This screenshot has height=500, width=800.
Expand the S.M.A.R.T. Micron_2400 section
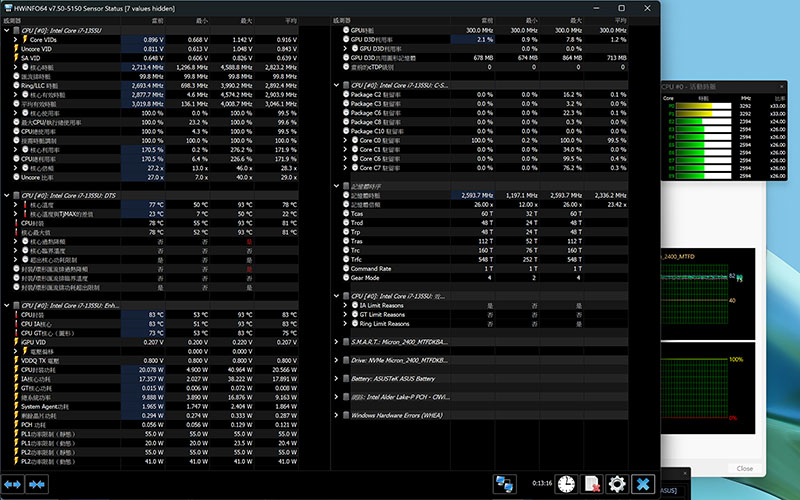point(336,341)
